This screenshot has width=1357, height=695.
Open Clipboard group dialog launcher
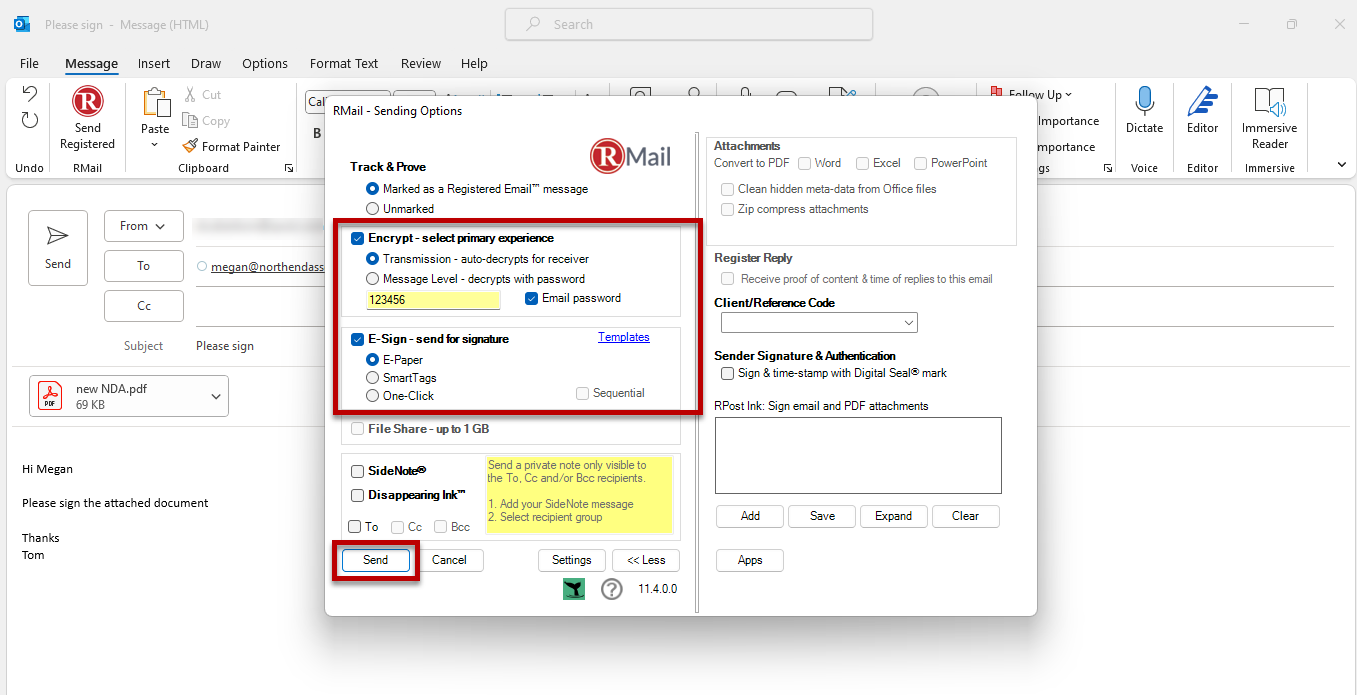pos(289,168)
